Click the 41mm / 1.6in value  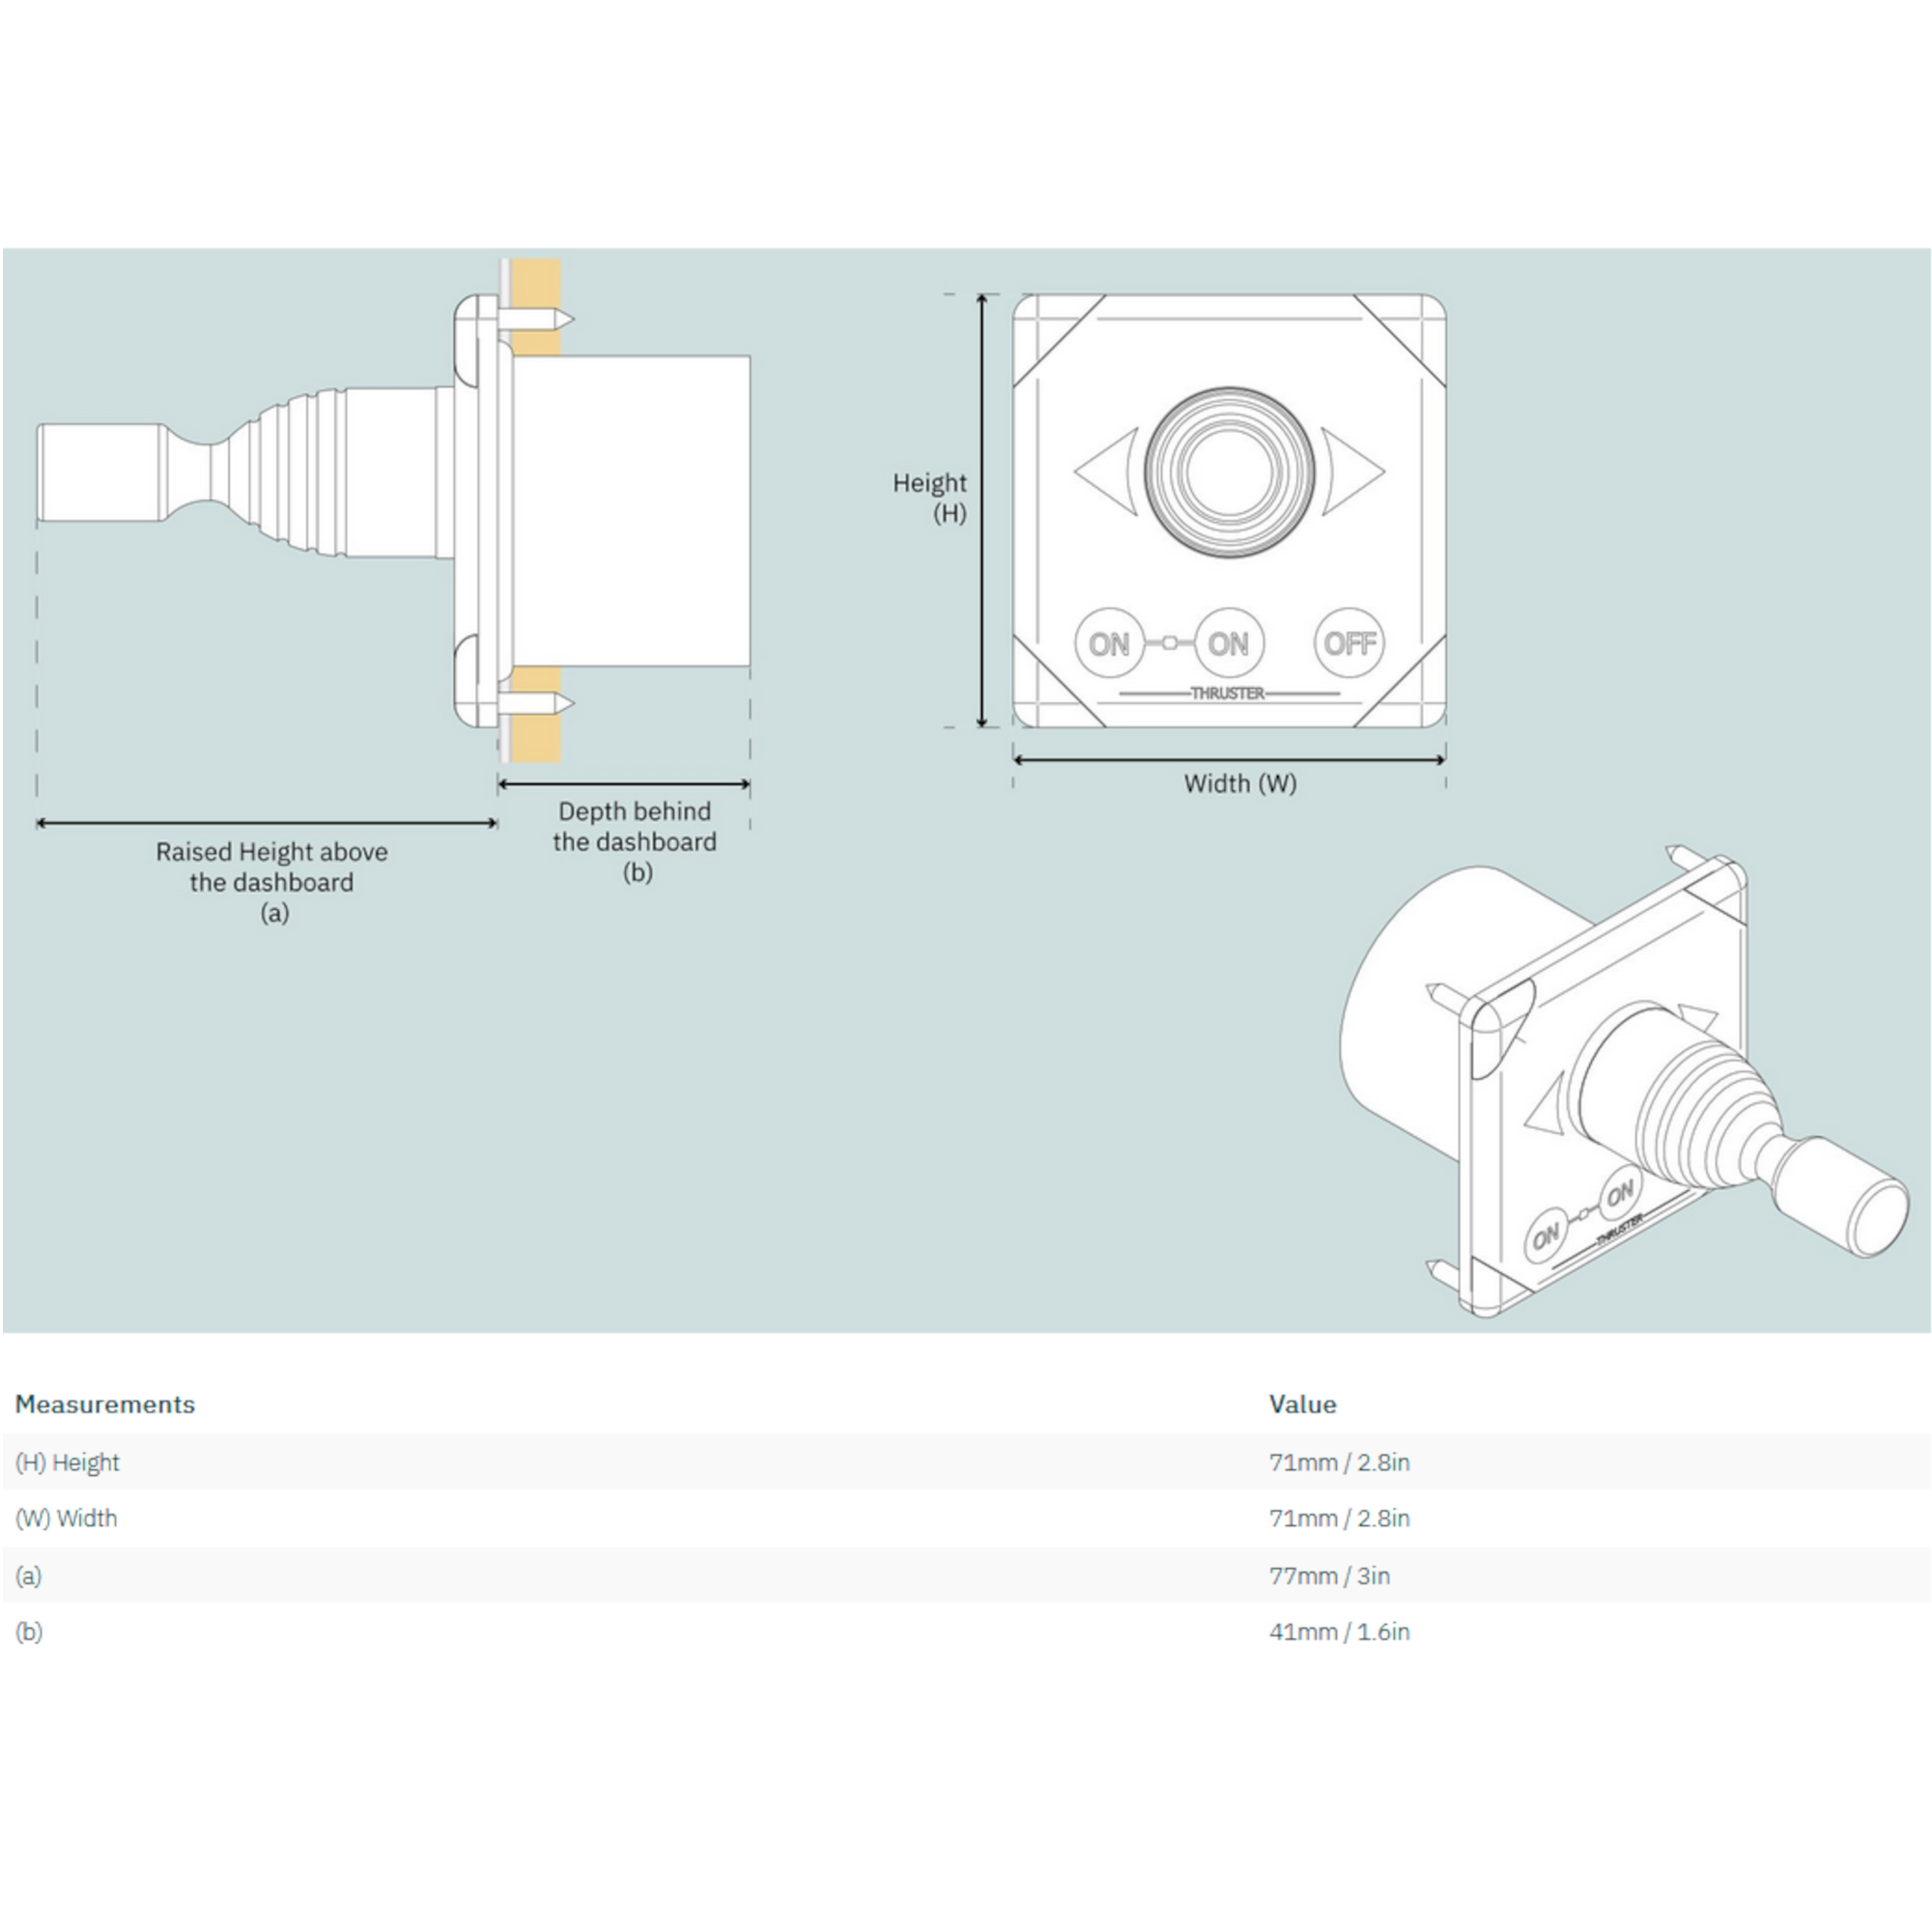click(x=1339, y=1632)
